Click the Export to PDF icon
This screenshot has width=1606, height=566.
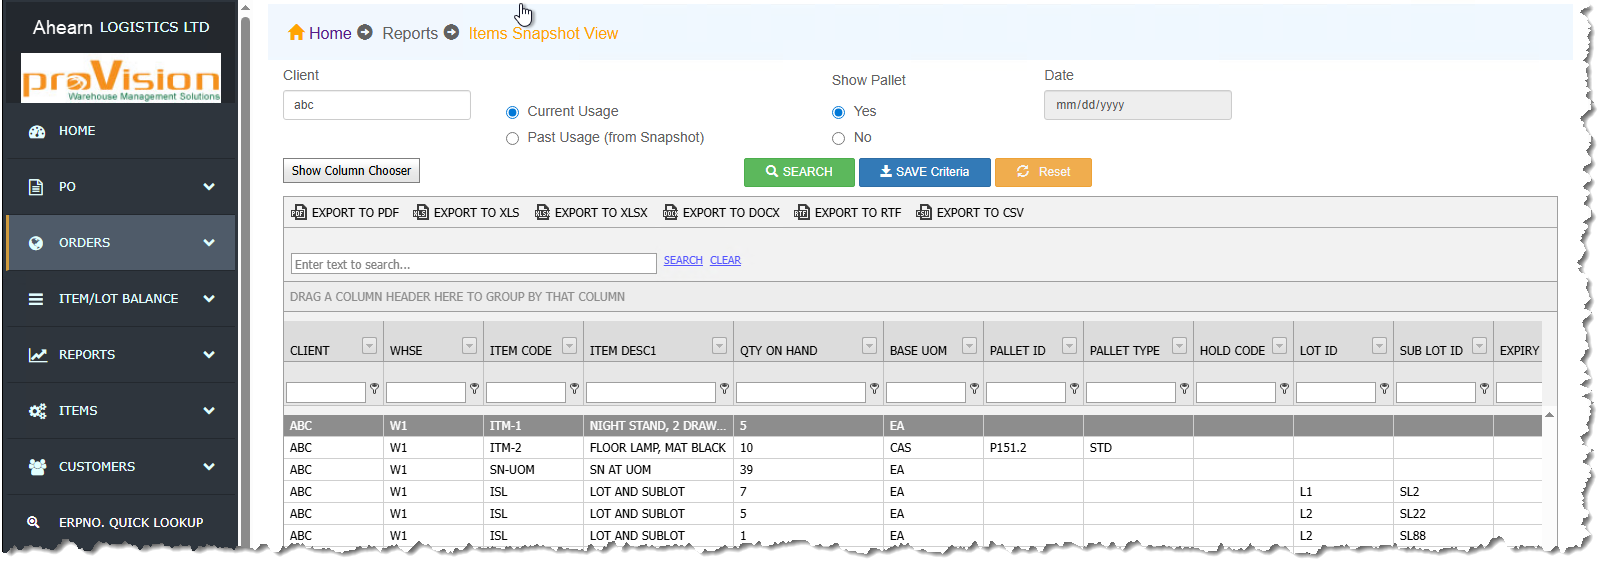299,213
